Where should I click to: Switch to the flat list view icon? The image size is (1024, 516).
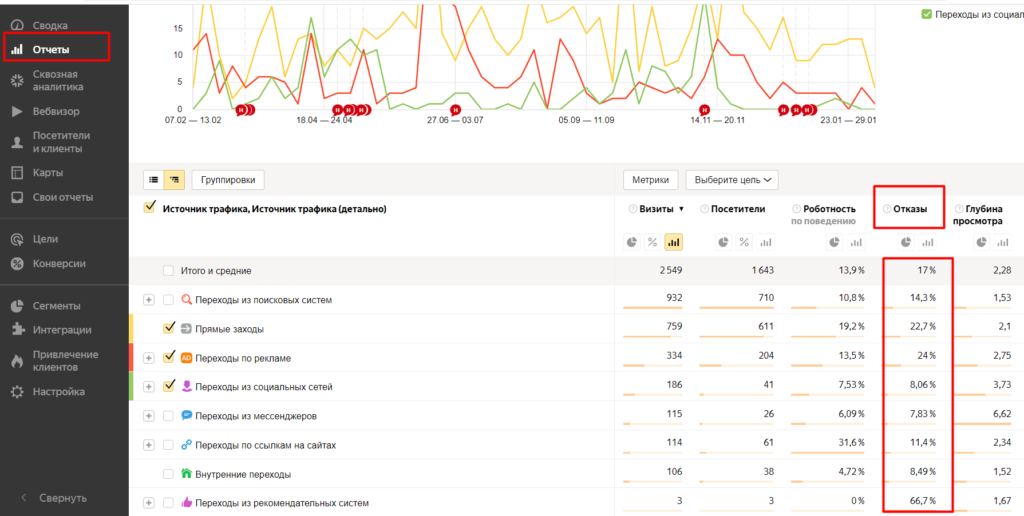tap(154, 180)
